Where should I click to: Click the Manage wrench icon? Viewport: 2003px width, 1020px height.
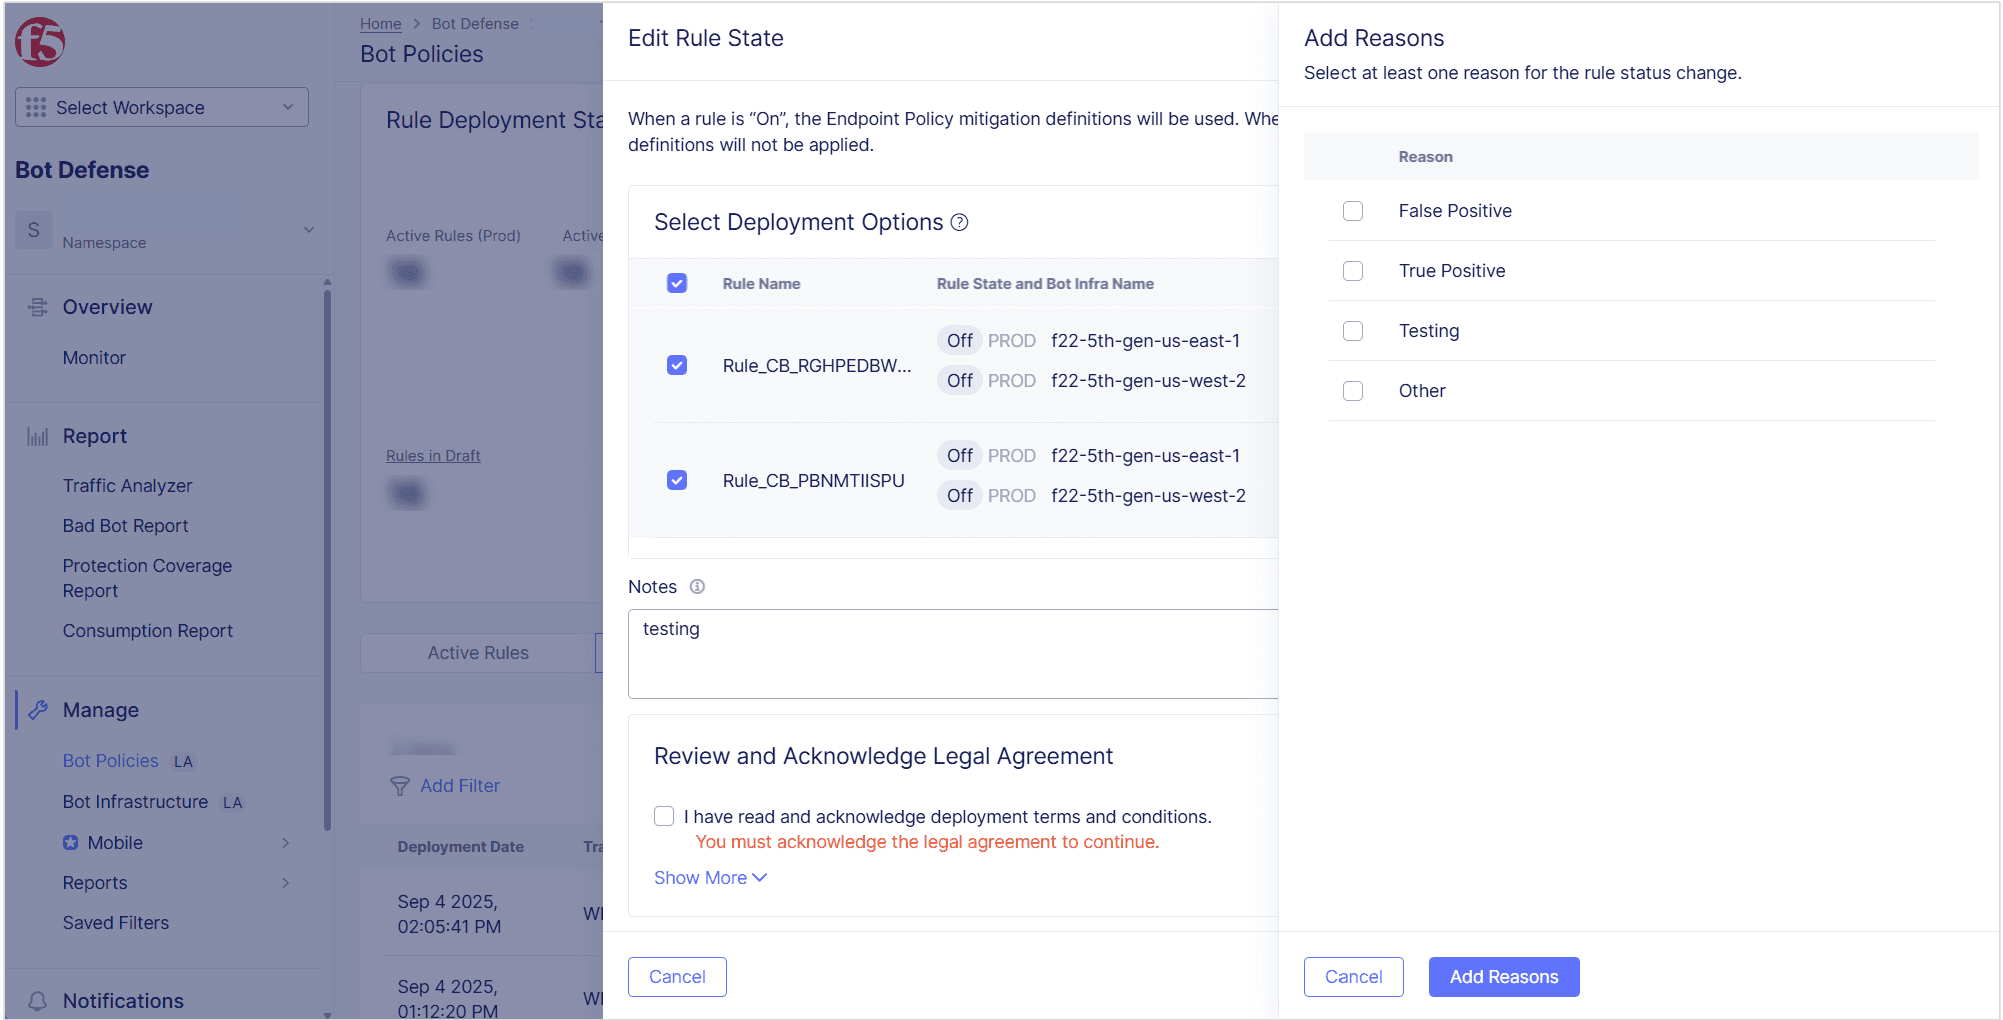(38, 710)
